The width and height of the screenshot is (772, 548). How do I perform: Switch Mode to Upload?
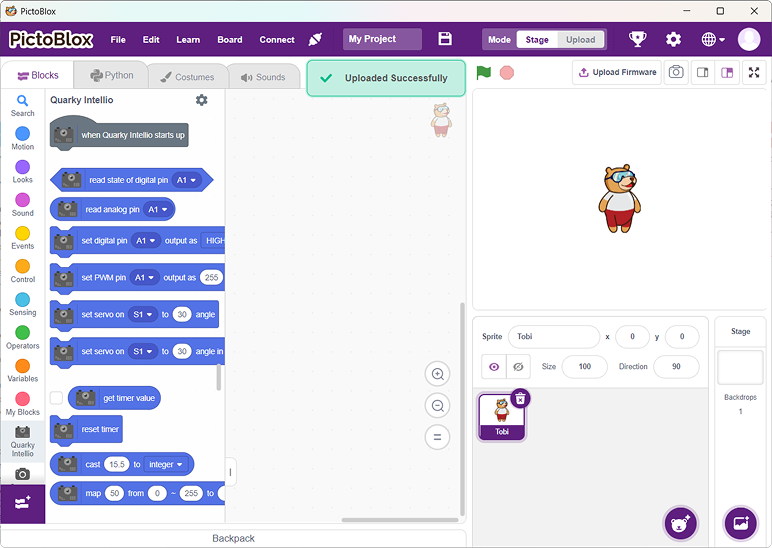coord(580,40)
